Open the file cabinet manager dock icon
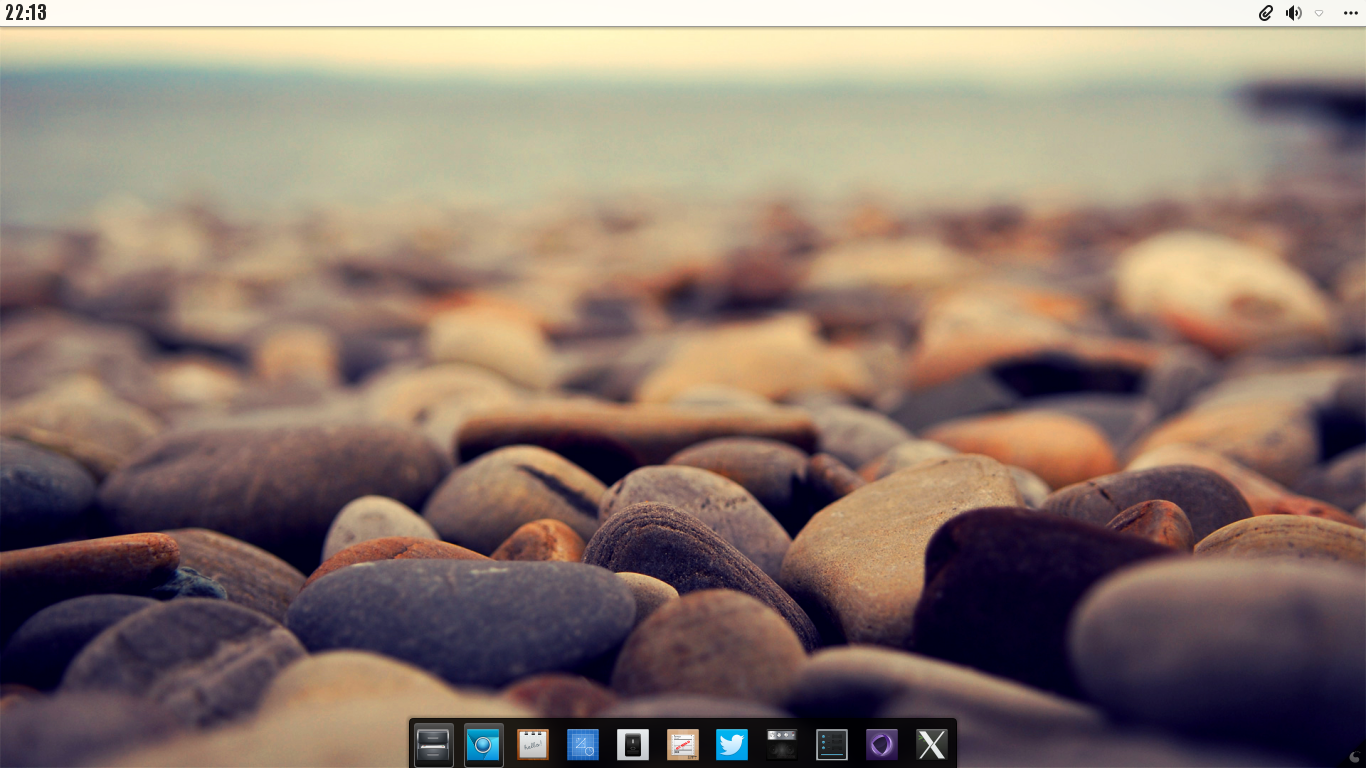Screen dimensions: 1366x768 click(434, 744)
